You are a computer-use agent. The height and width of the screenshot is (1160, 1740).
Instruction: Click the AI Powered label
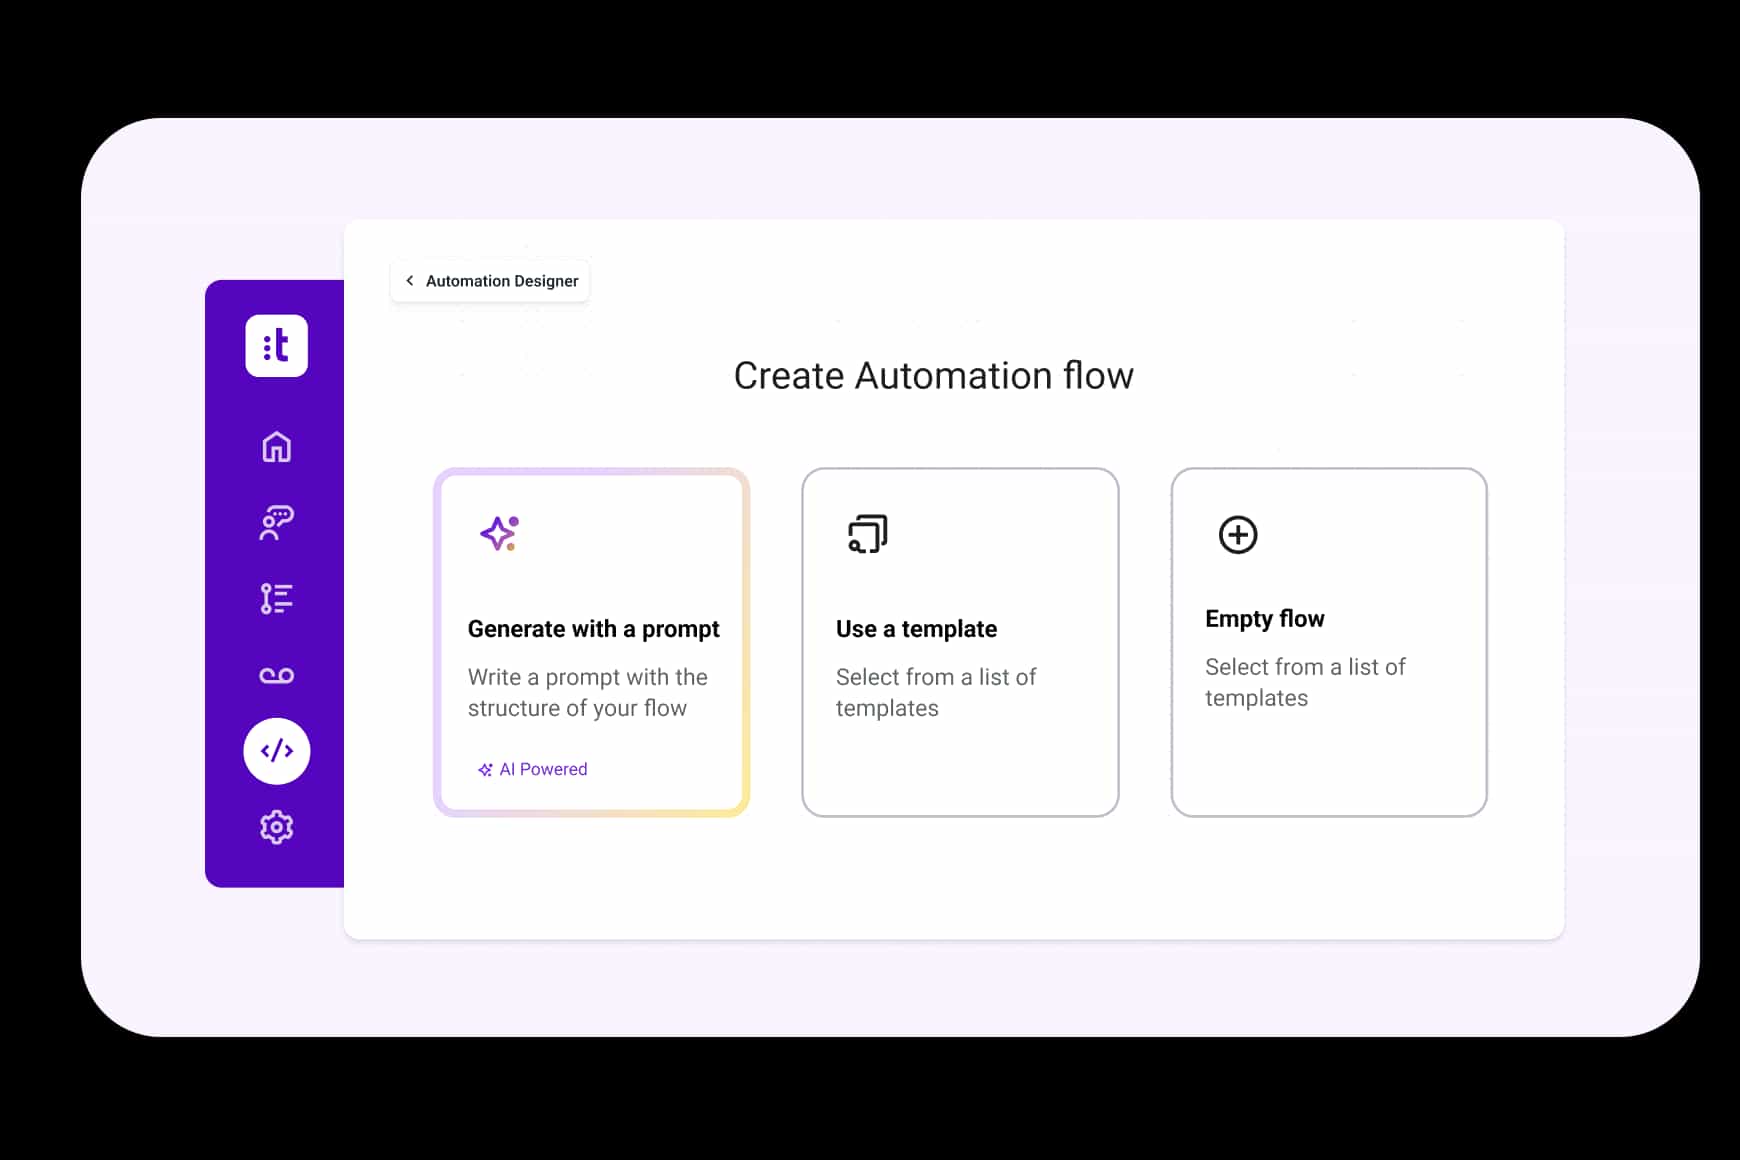coord(543,769)
